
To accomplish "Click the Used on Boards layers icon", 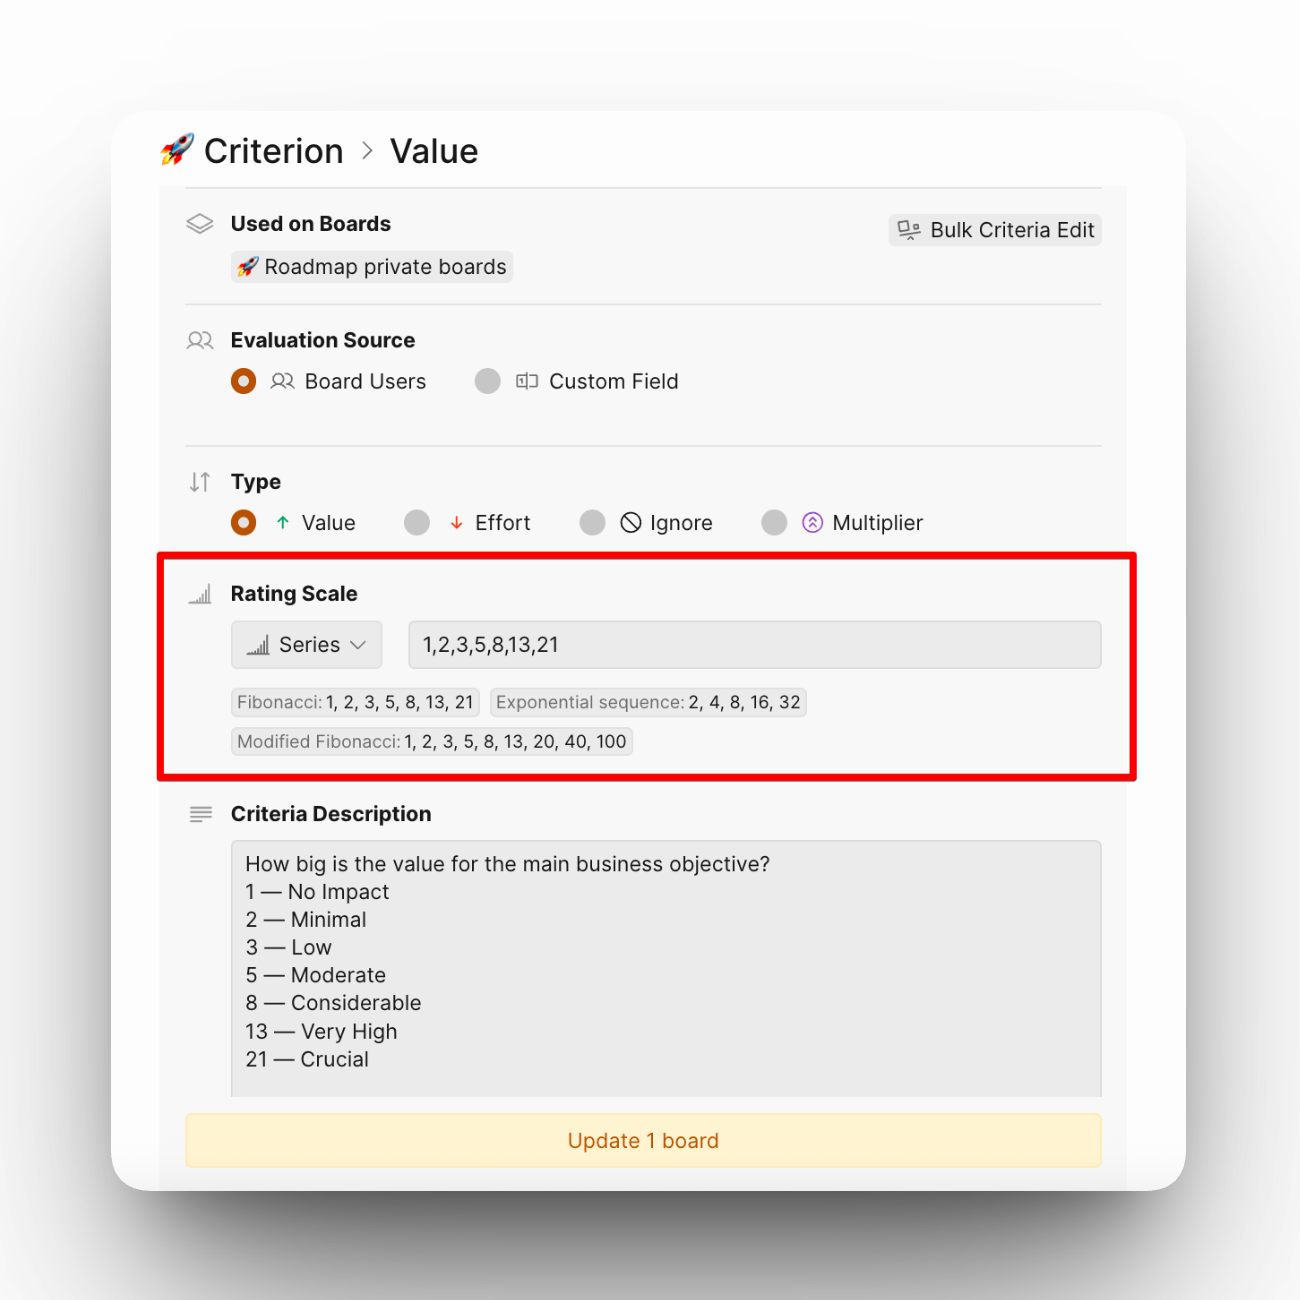I will [x=200, y=224].
